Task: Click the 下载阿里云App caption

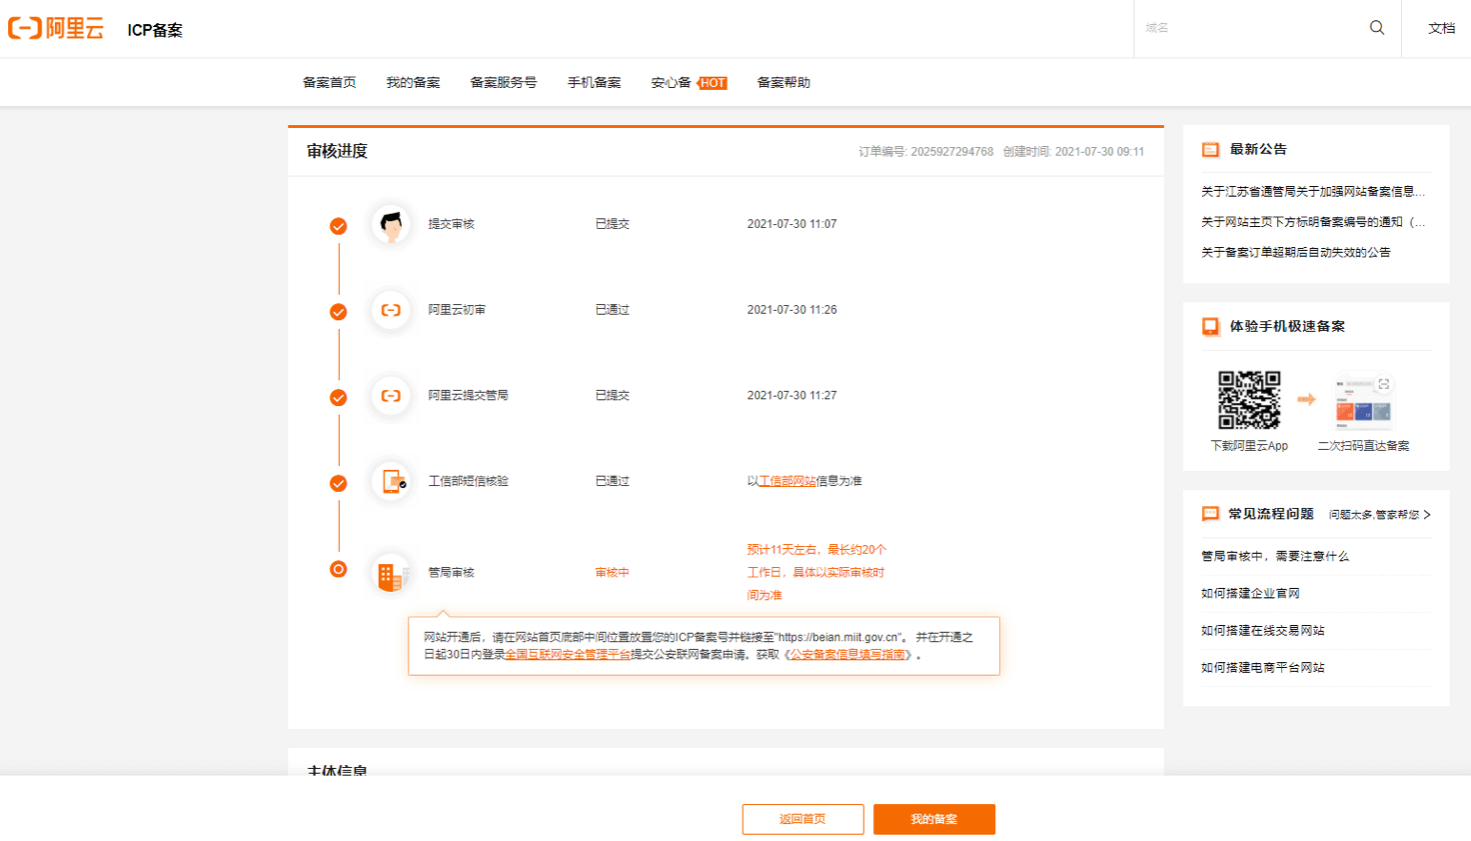Action: 1249,446
